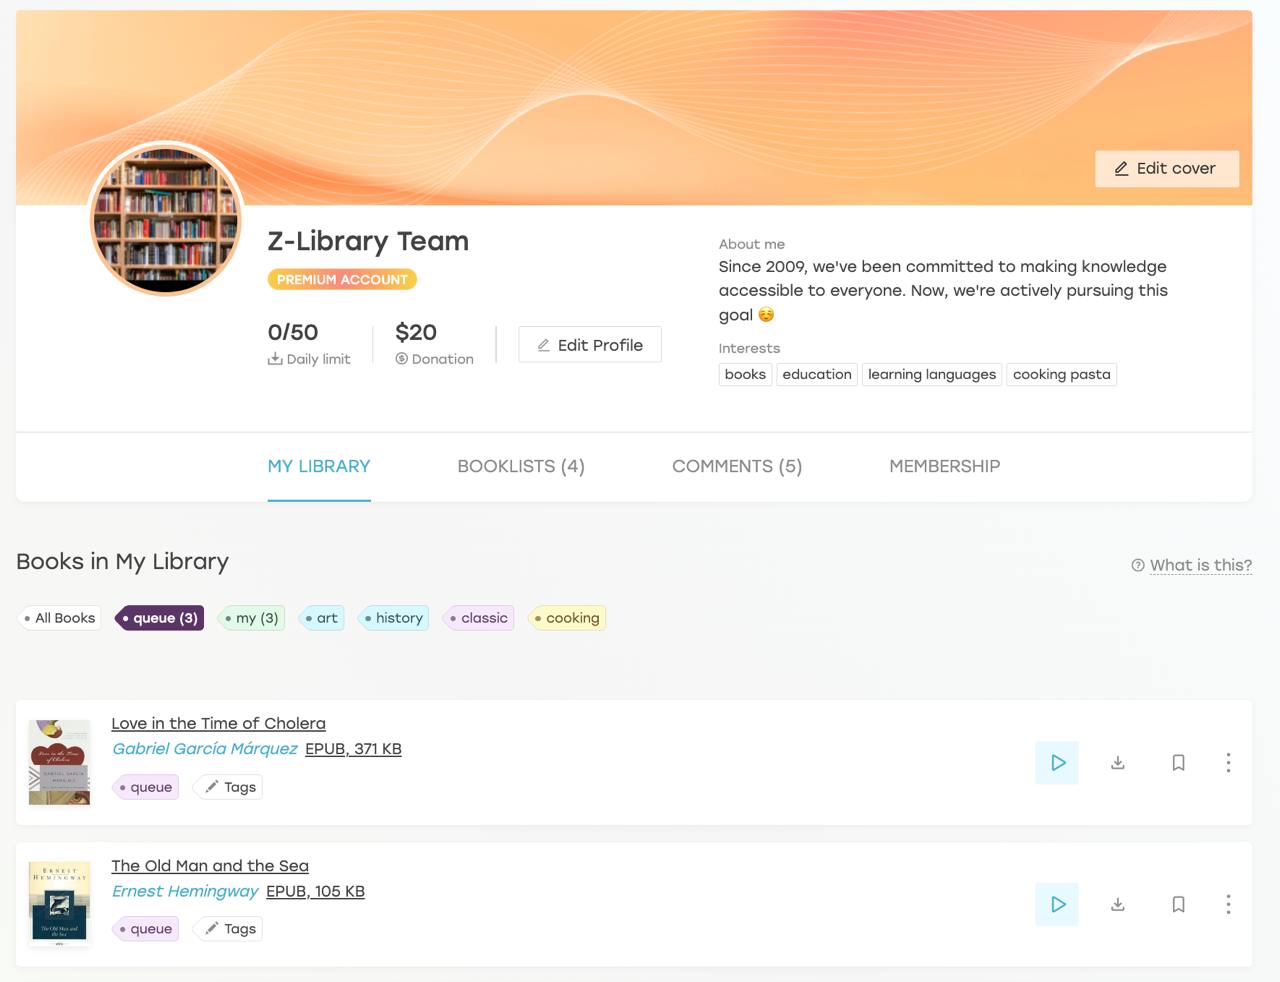Click the learning languages interest tag

pyautogui.click(x=932, y=375)
